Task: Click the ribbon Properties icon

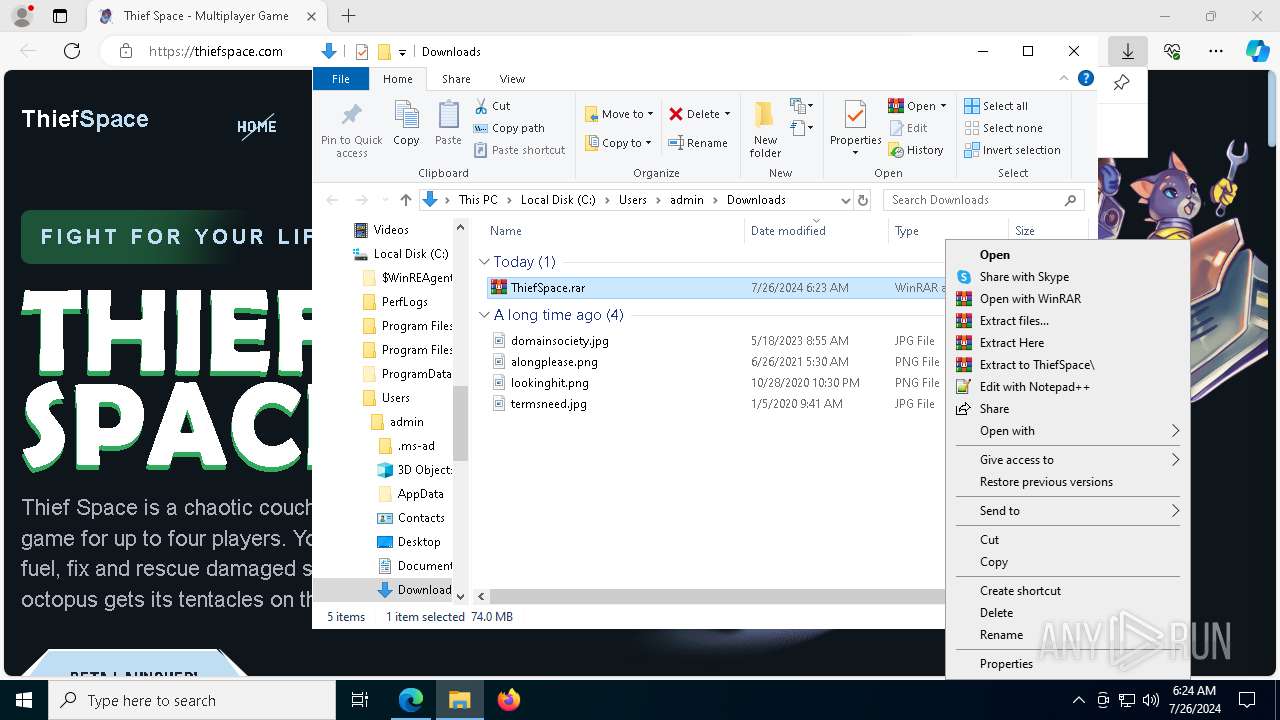Action: pyautogui.click(x=855, y=115)
